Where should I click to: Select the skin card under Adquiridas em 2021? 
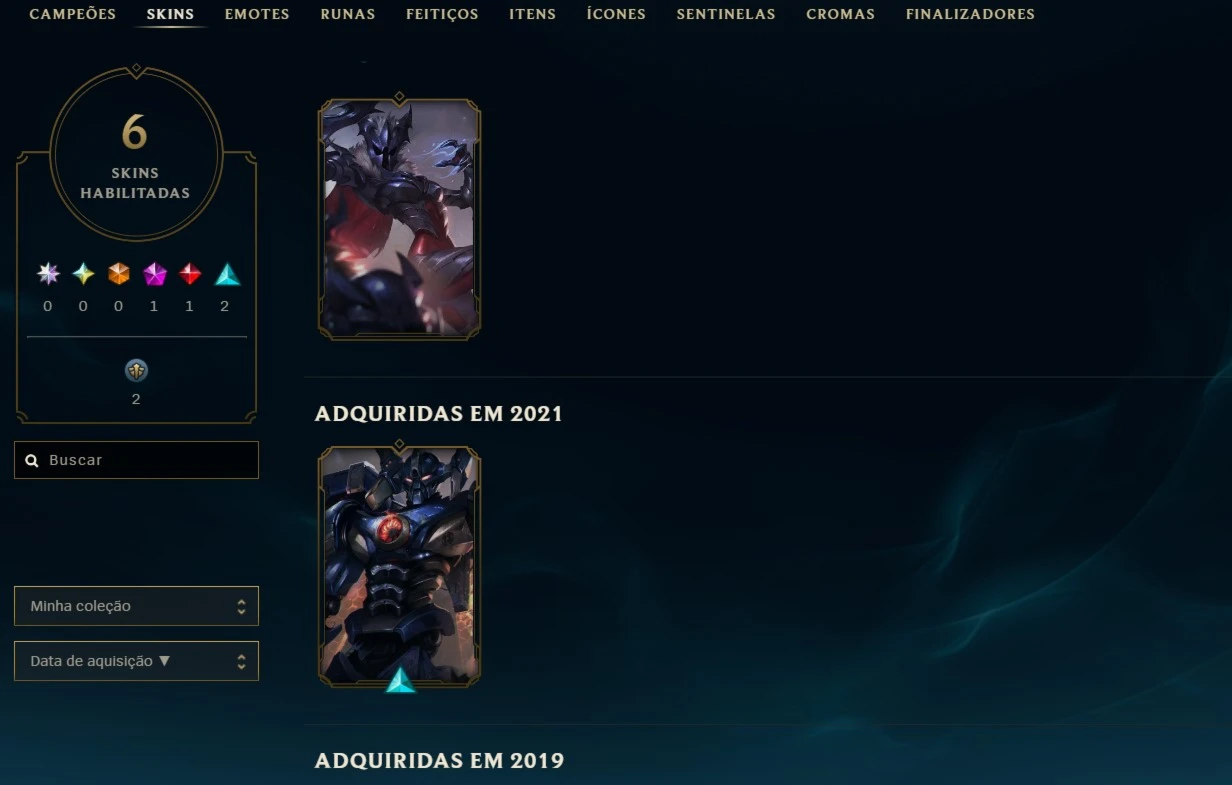pos(399,565)
